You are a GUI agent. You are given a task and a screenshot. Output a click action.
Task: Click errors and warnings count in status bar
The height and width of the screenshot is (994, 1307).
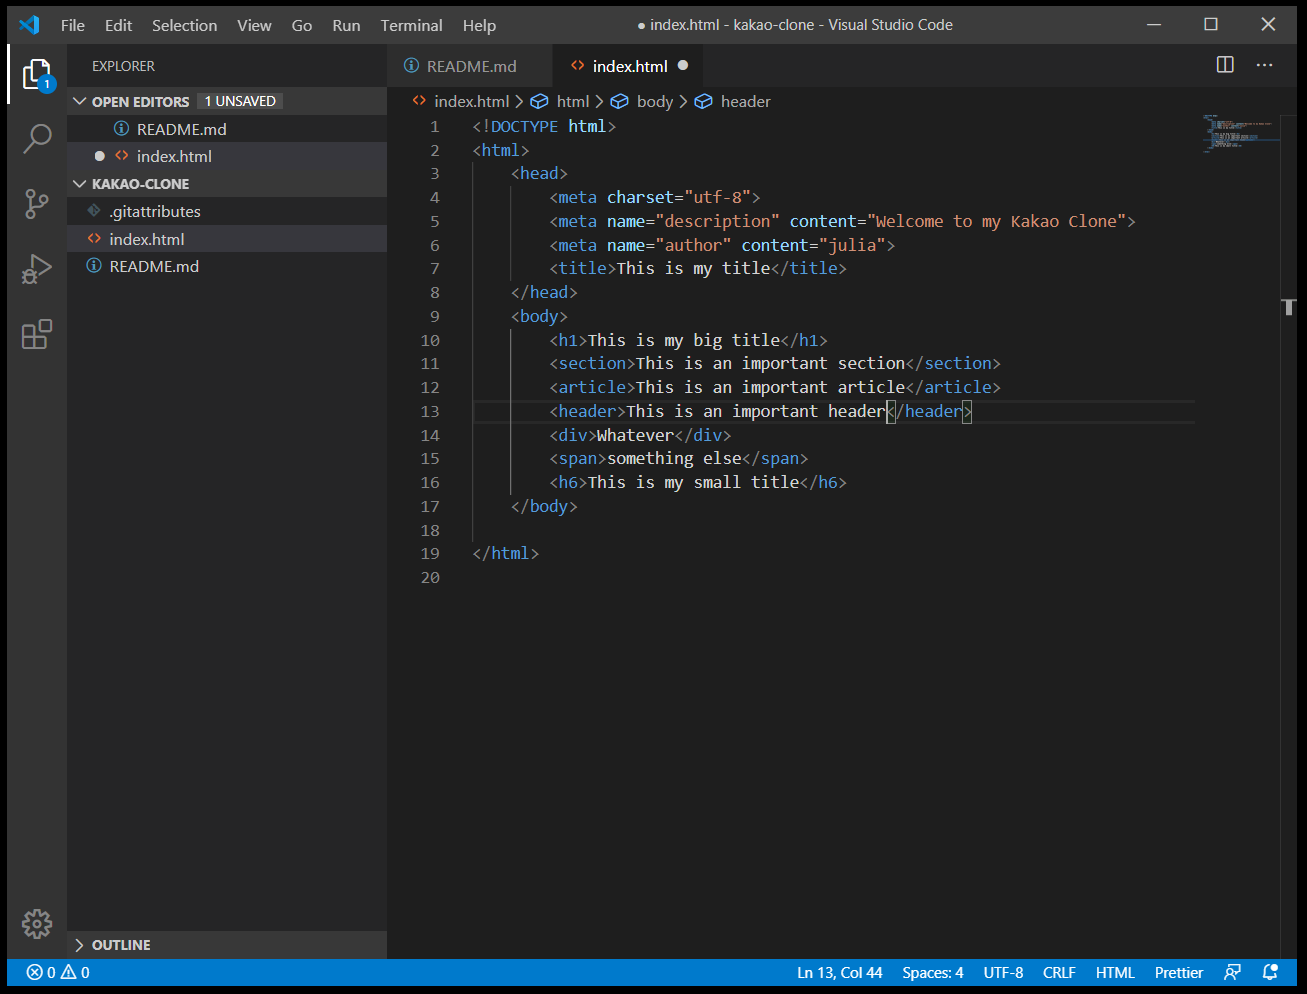(x=58, y=972)
